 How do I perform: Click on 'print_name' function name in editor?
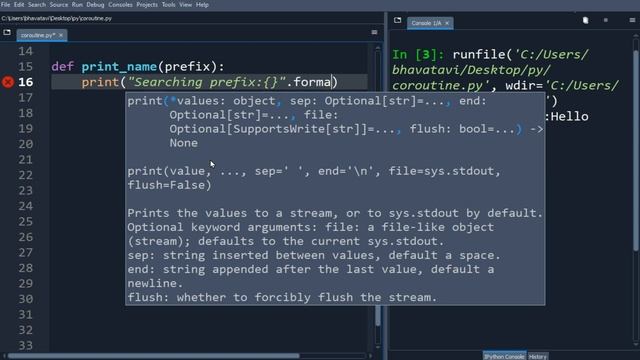pos(119,67)
